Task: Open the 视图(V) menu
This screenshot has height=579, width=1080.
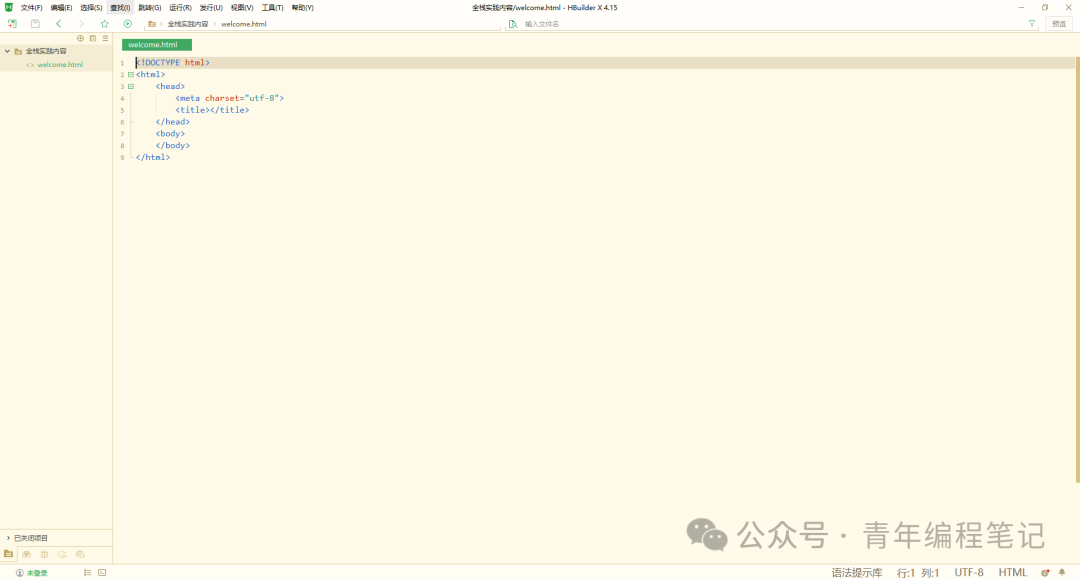Action: pyautogui.click(x=242, y=8)
